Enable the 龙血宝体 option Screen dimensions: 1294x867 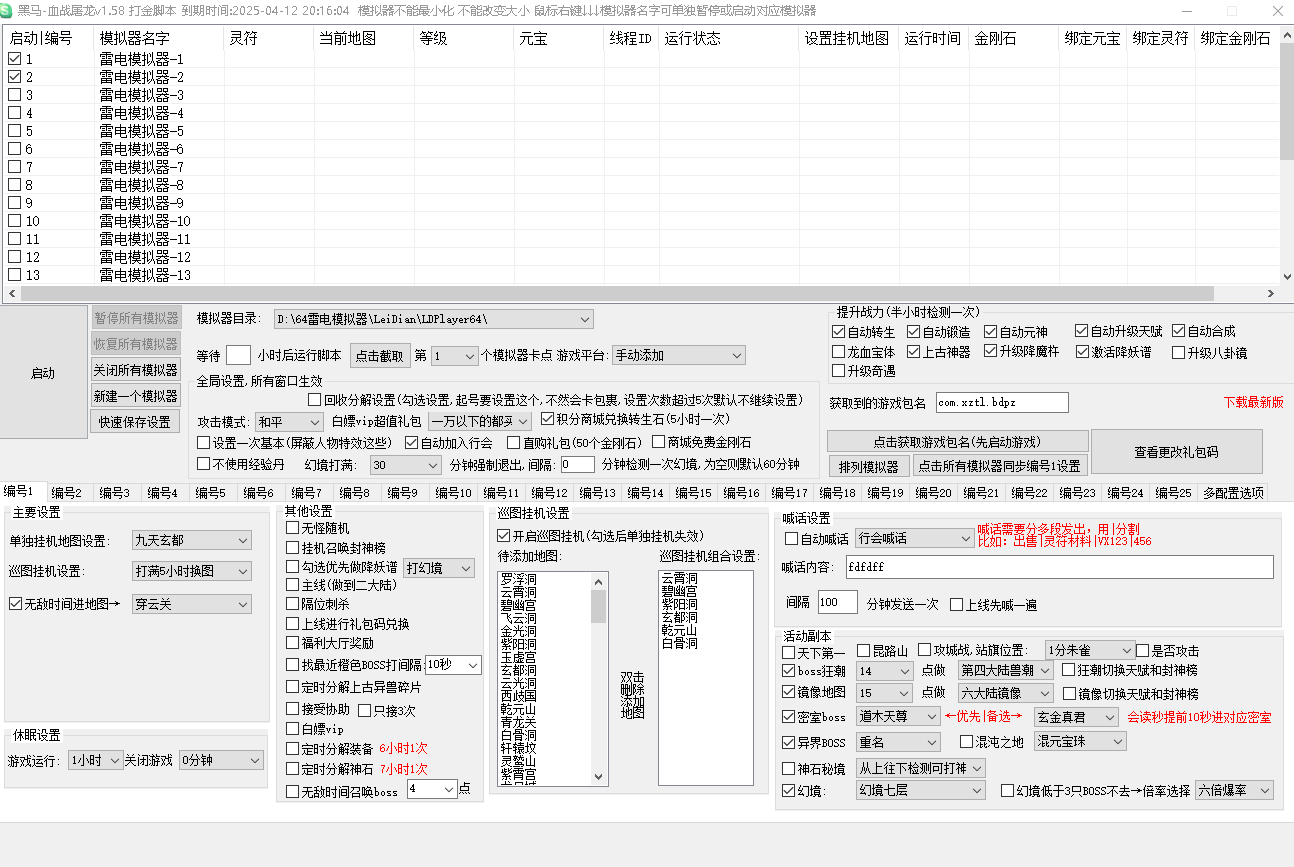point(838,352)
